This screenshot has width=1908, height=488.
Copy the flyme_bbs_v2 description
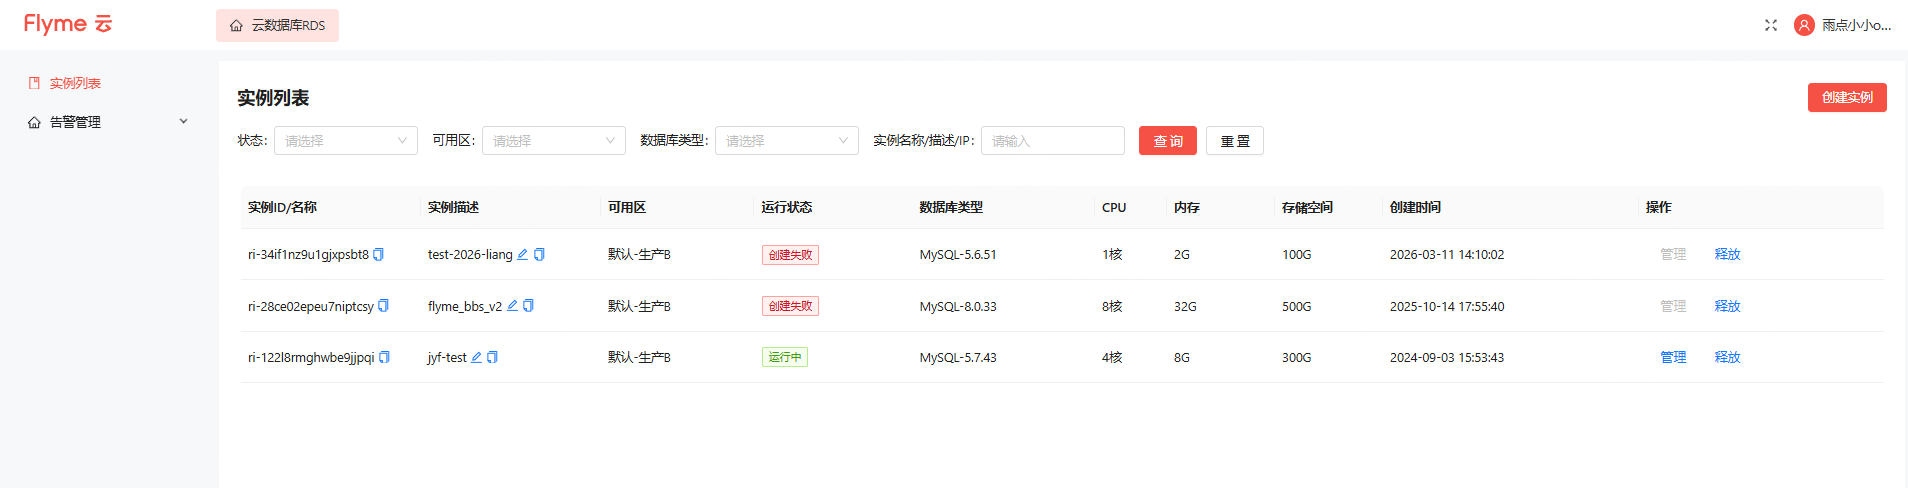pyautogui.click(x=528, y=306)
